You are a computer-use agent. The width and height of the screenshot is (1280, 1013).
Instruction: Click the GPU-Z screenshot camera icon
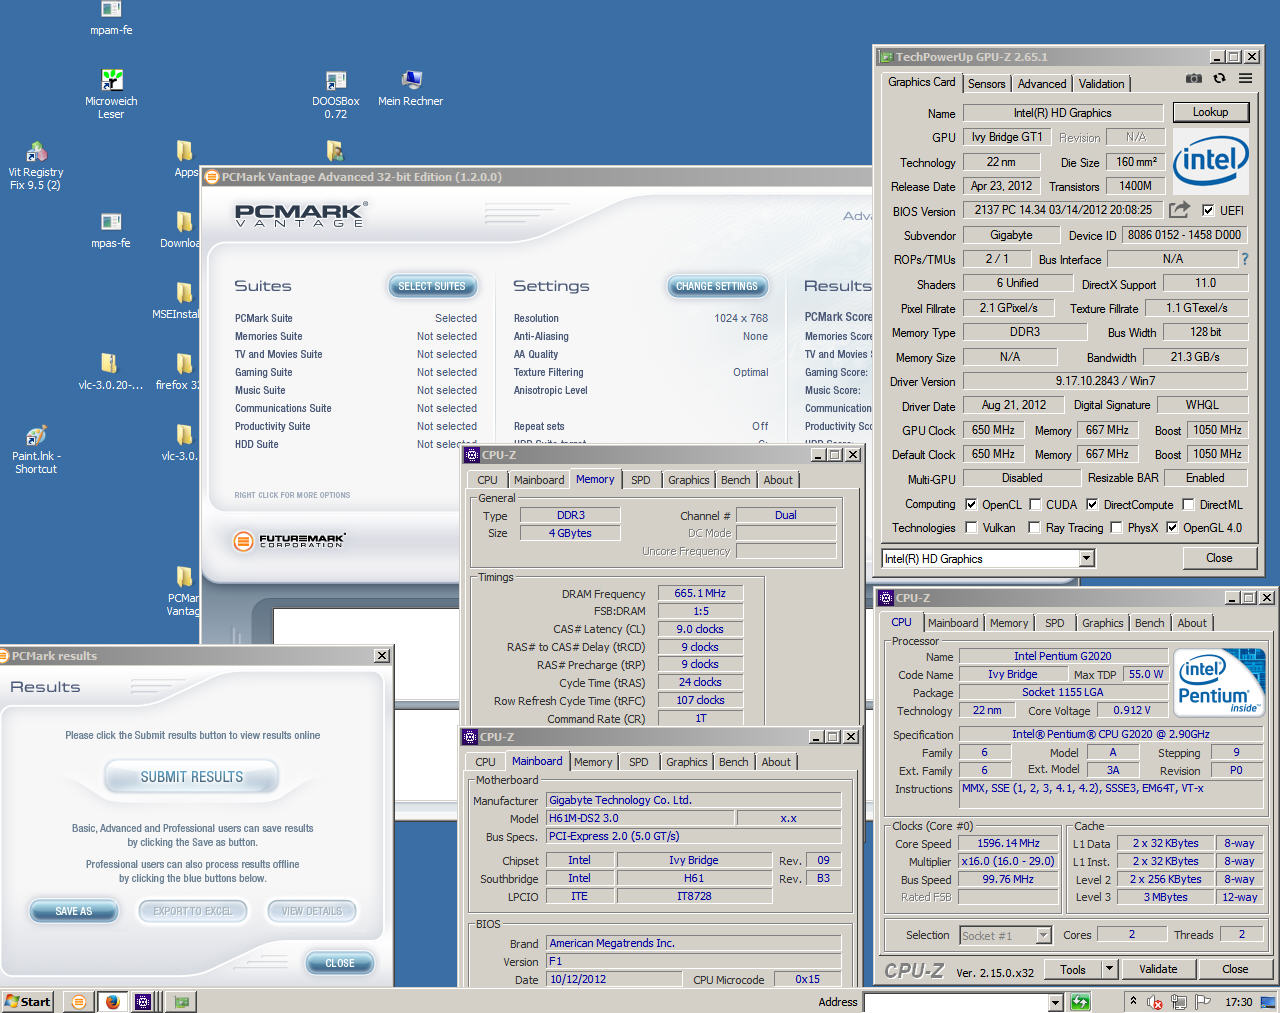point(1194,78)
